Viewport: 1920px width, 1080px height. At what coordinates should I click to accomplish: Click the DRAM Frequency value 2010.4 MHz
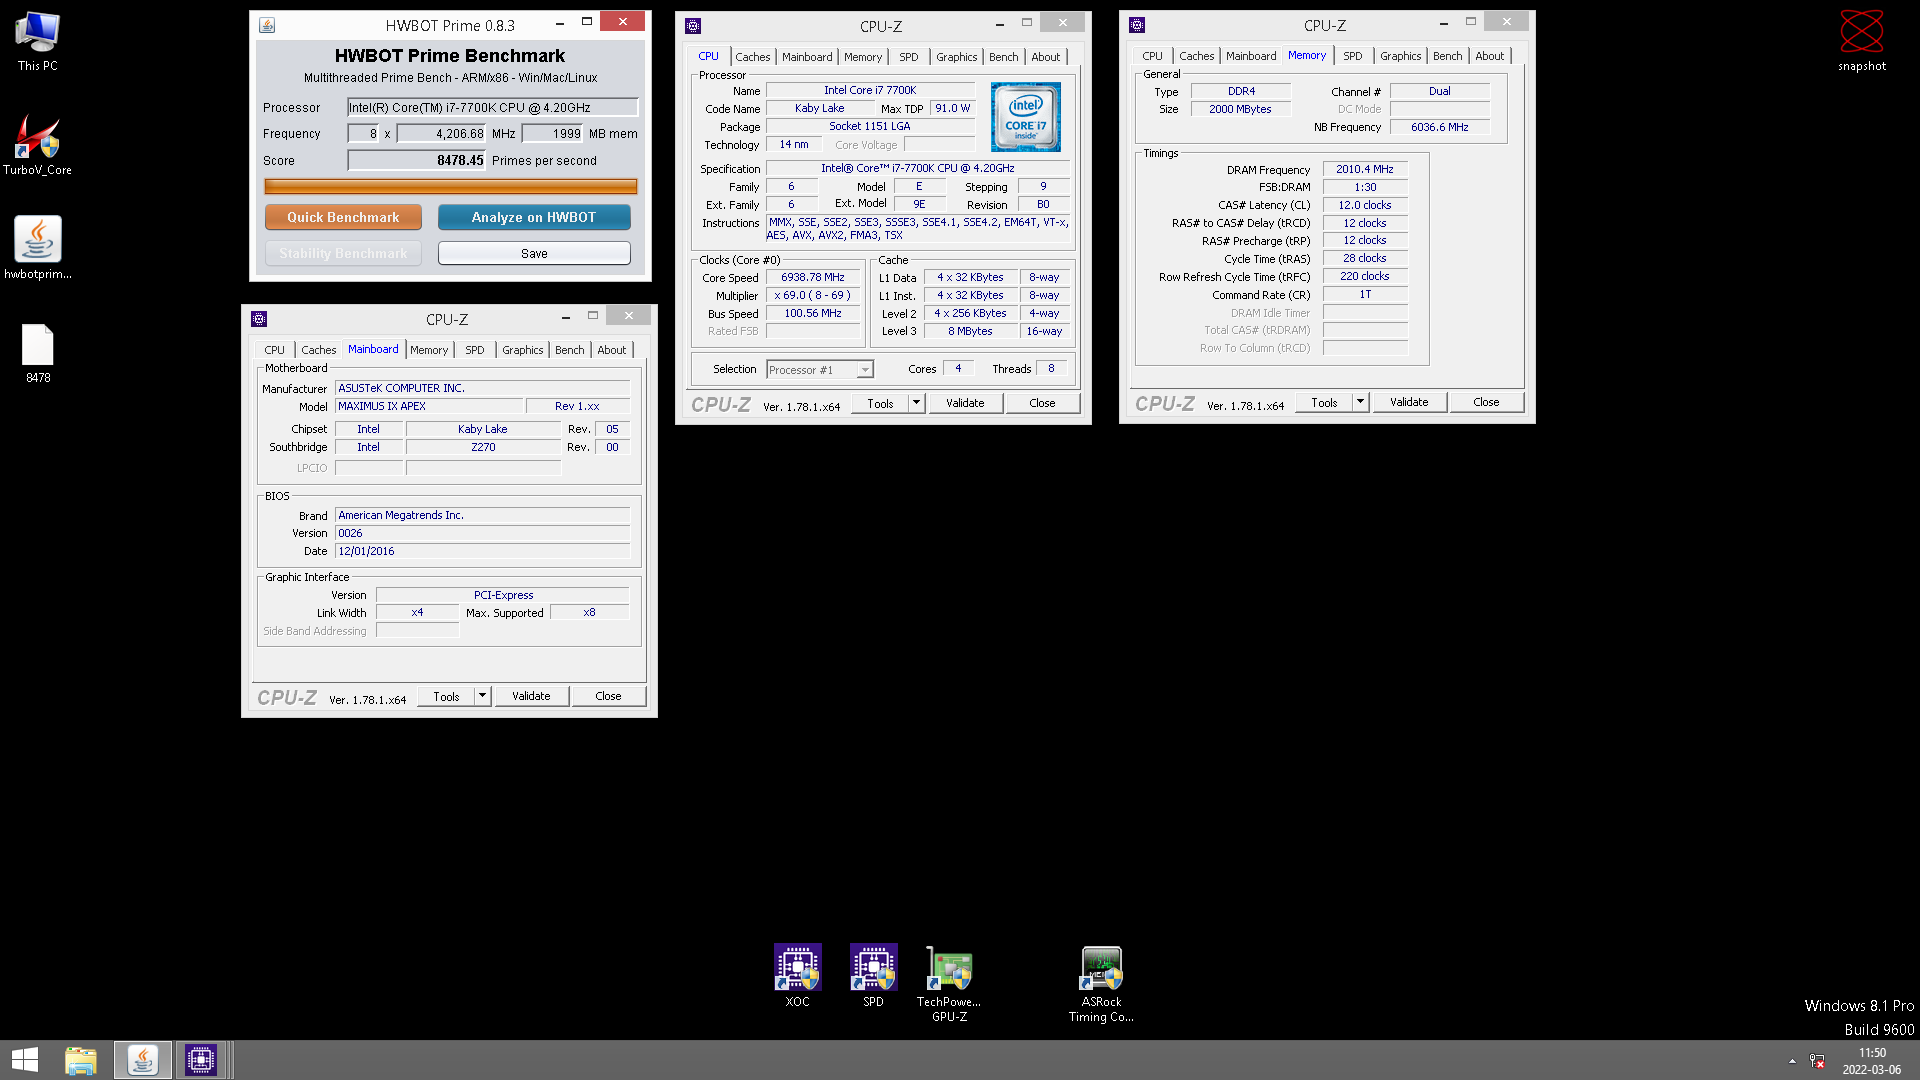tap(1365, 169)
